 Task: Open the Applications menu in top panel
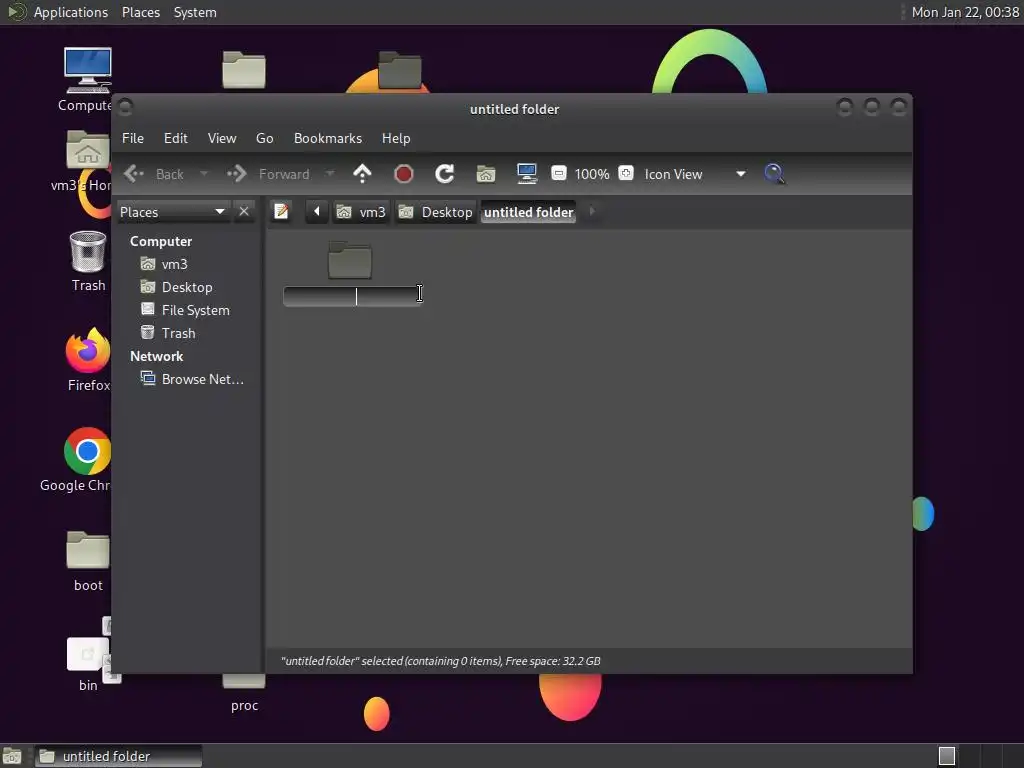pos(71,12)
